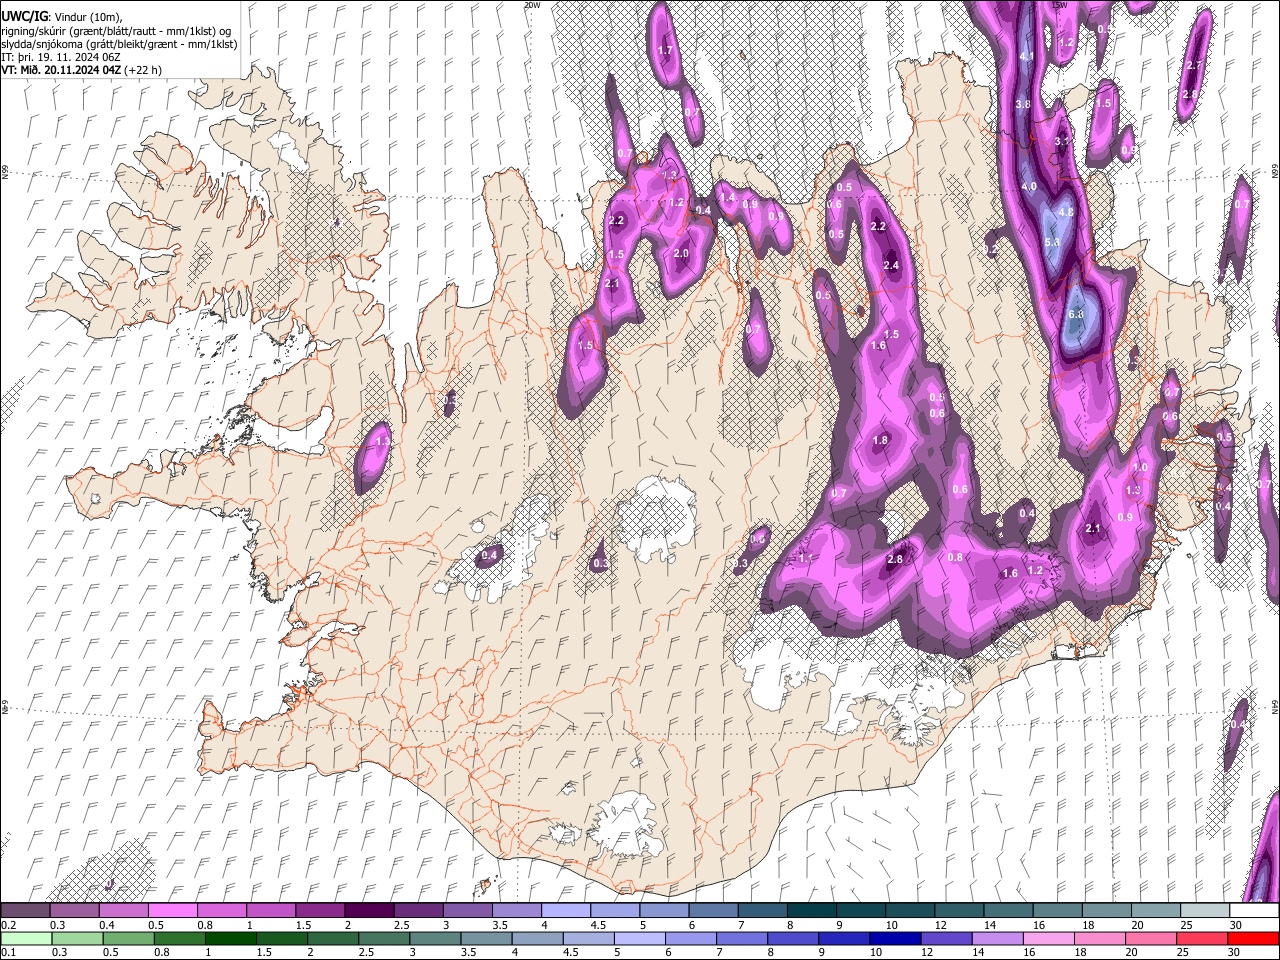
Task: Click the dark teal upper swatch between 8 and 9
Action: pos(812,911)
